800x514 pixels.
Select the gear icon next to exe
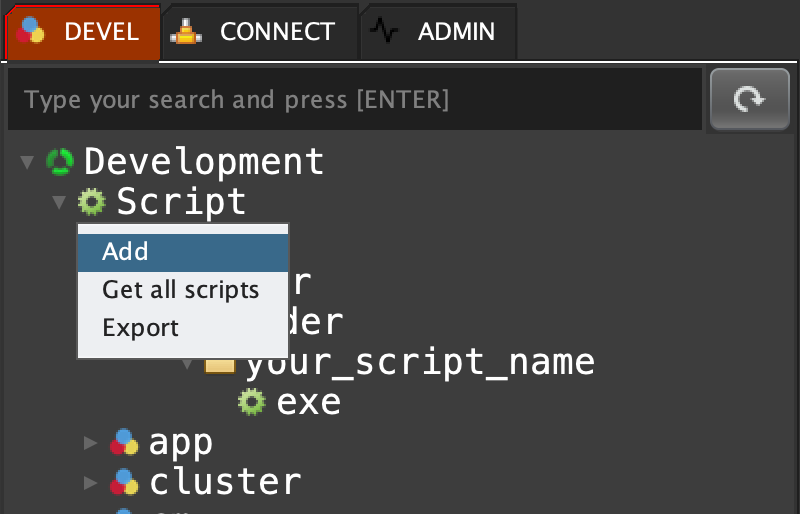point(252,402)
